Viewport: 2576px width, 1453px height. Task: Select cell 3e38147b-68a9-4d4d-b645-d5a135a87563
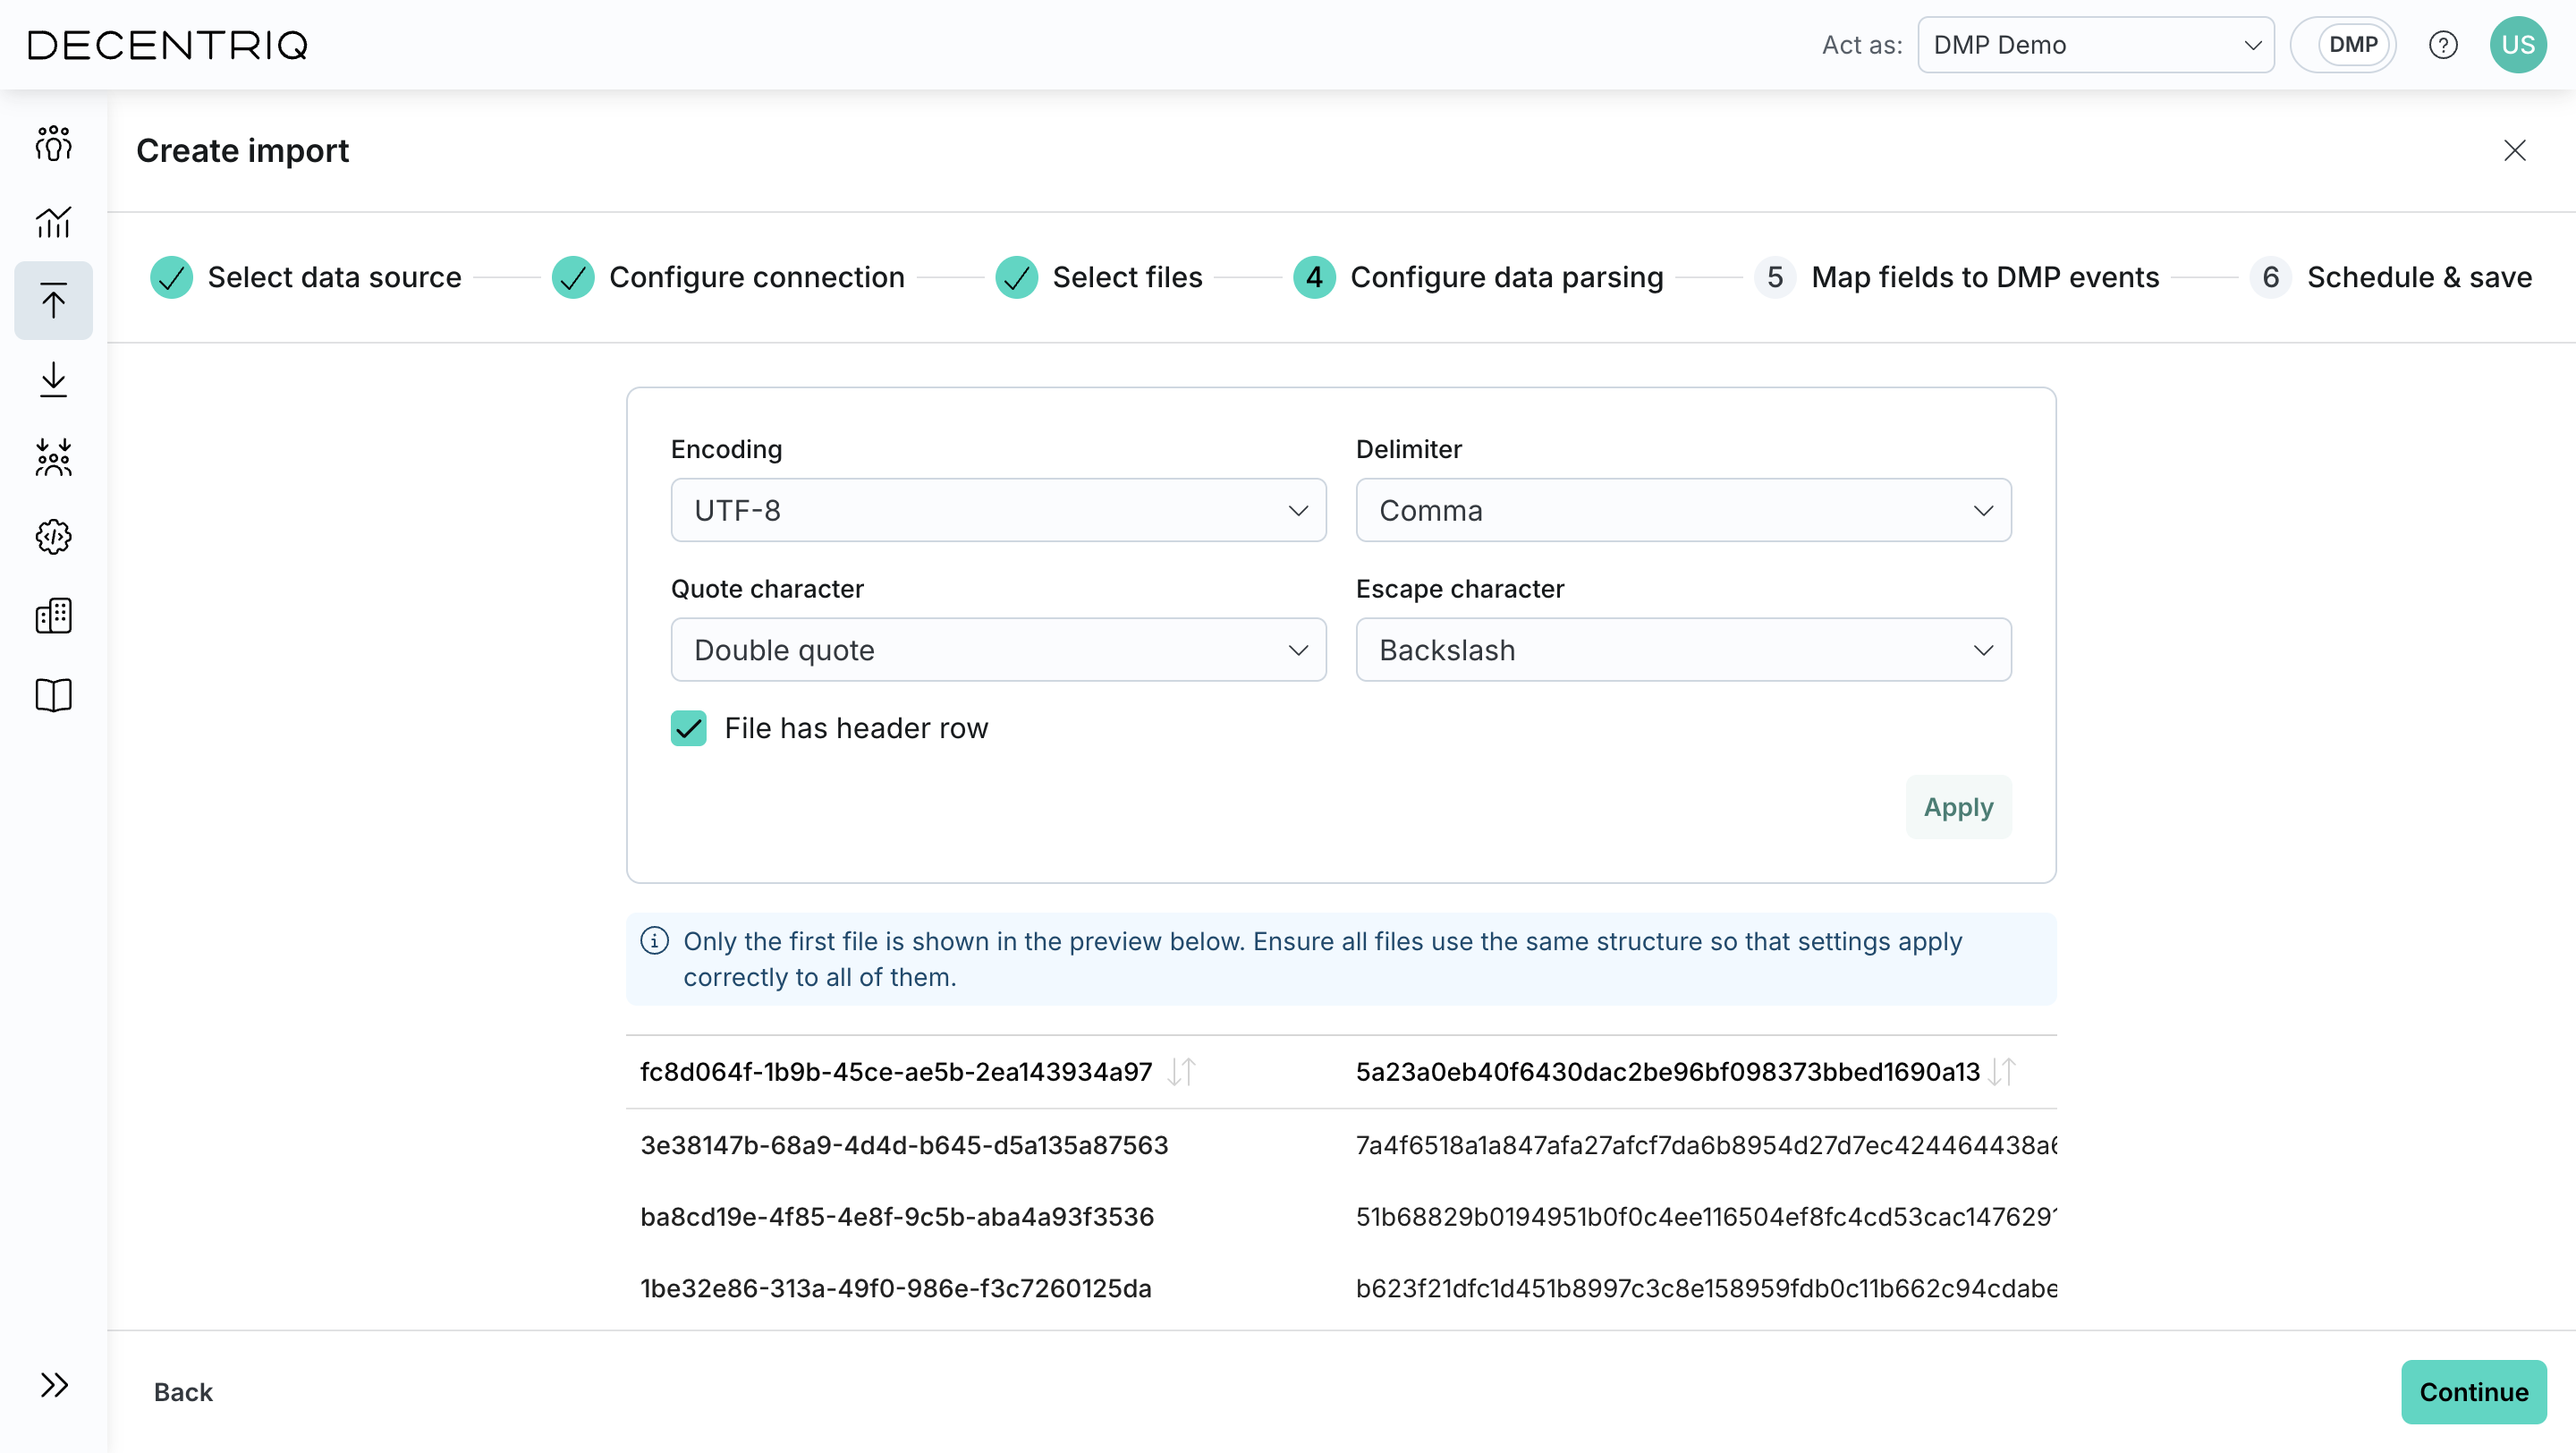click(904, 1145)
